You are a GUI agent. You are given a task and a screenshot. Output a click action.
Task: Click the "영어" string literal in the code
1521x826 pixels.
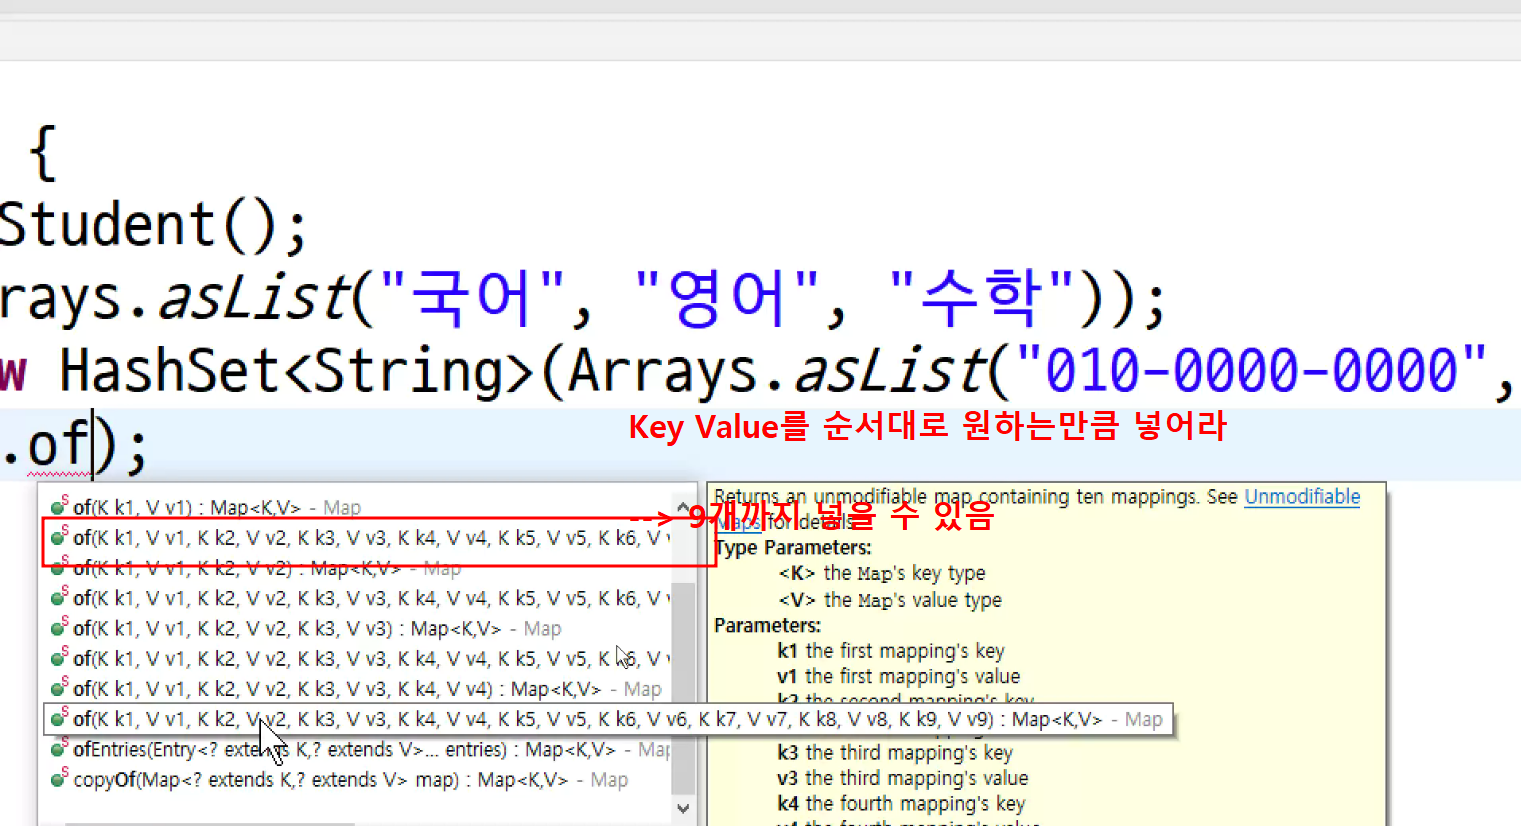coord(727,298)
